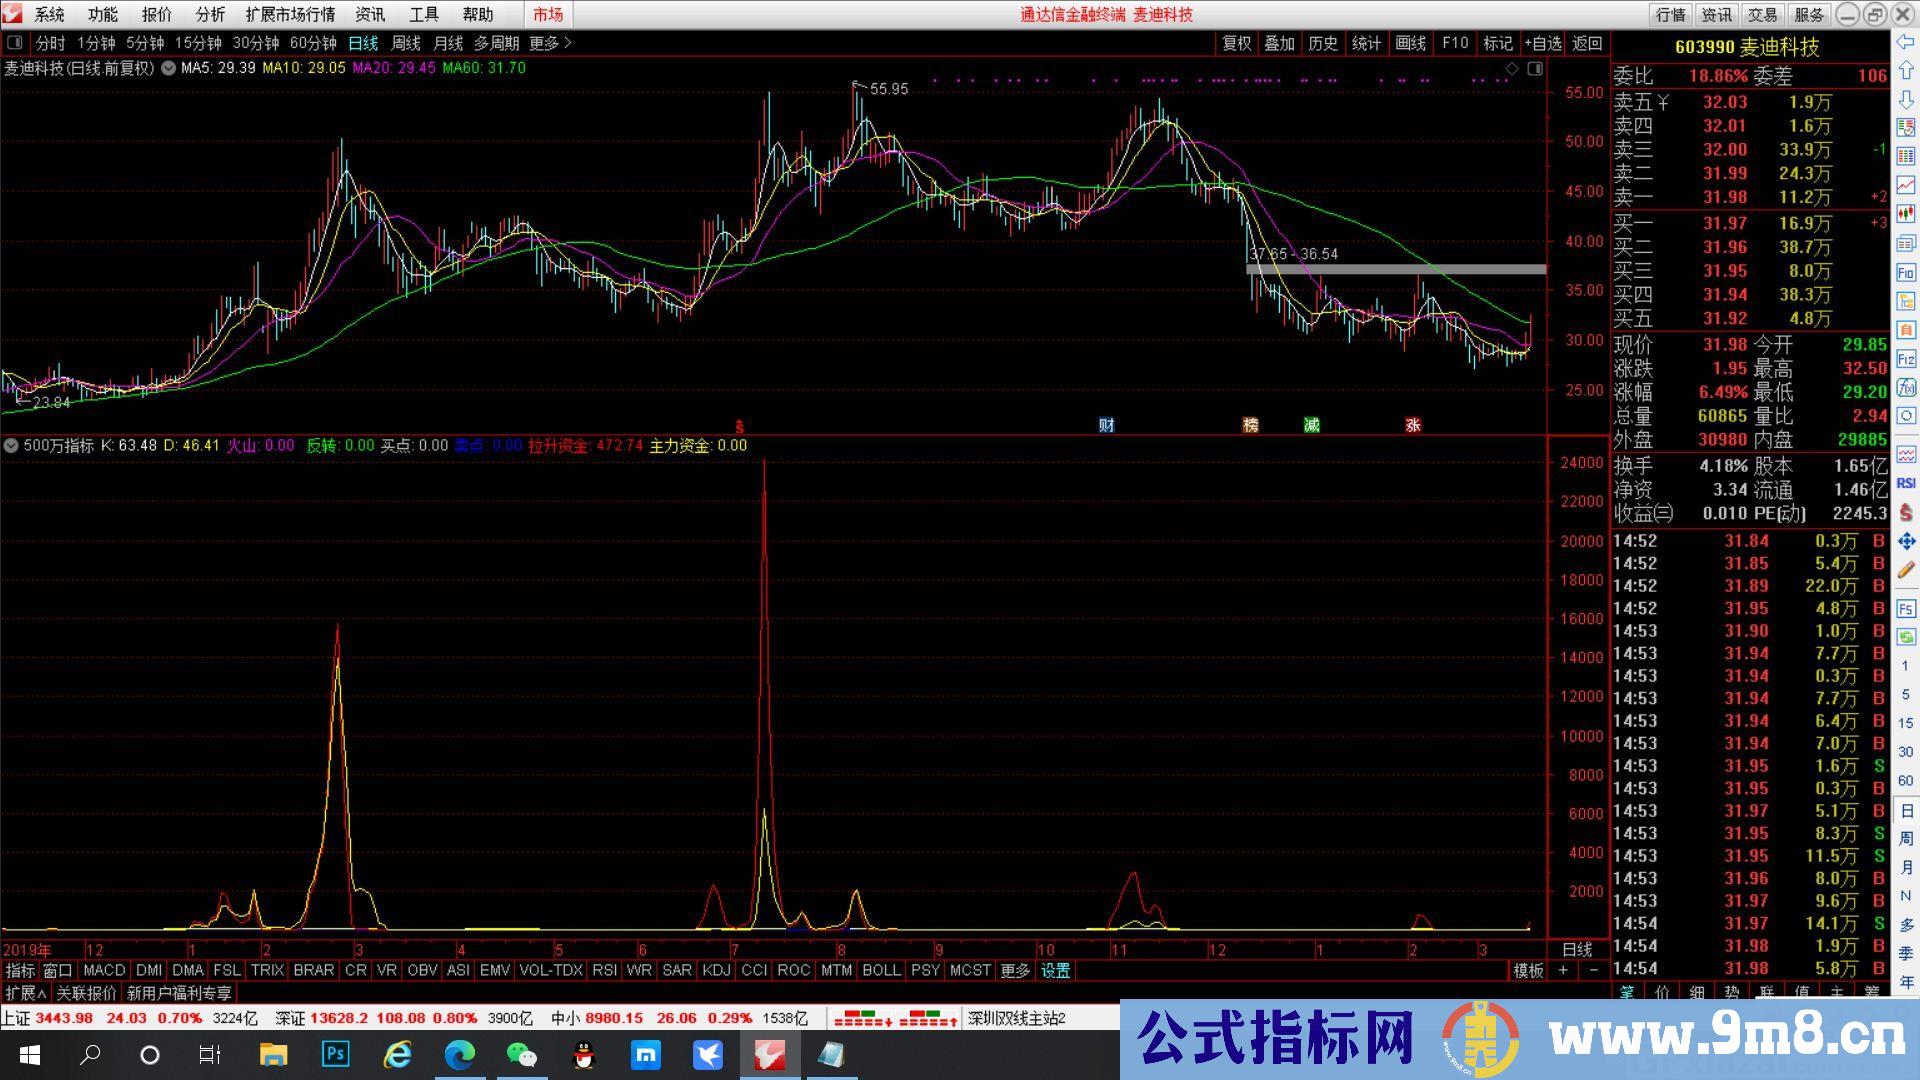This screenshot has height=1080, width=1920.
Task: Click the 返回 button
Action: [x=1587, y=43]
